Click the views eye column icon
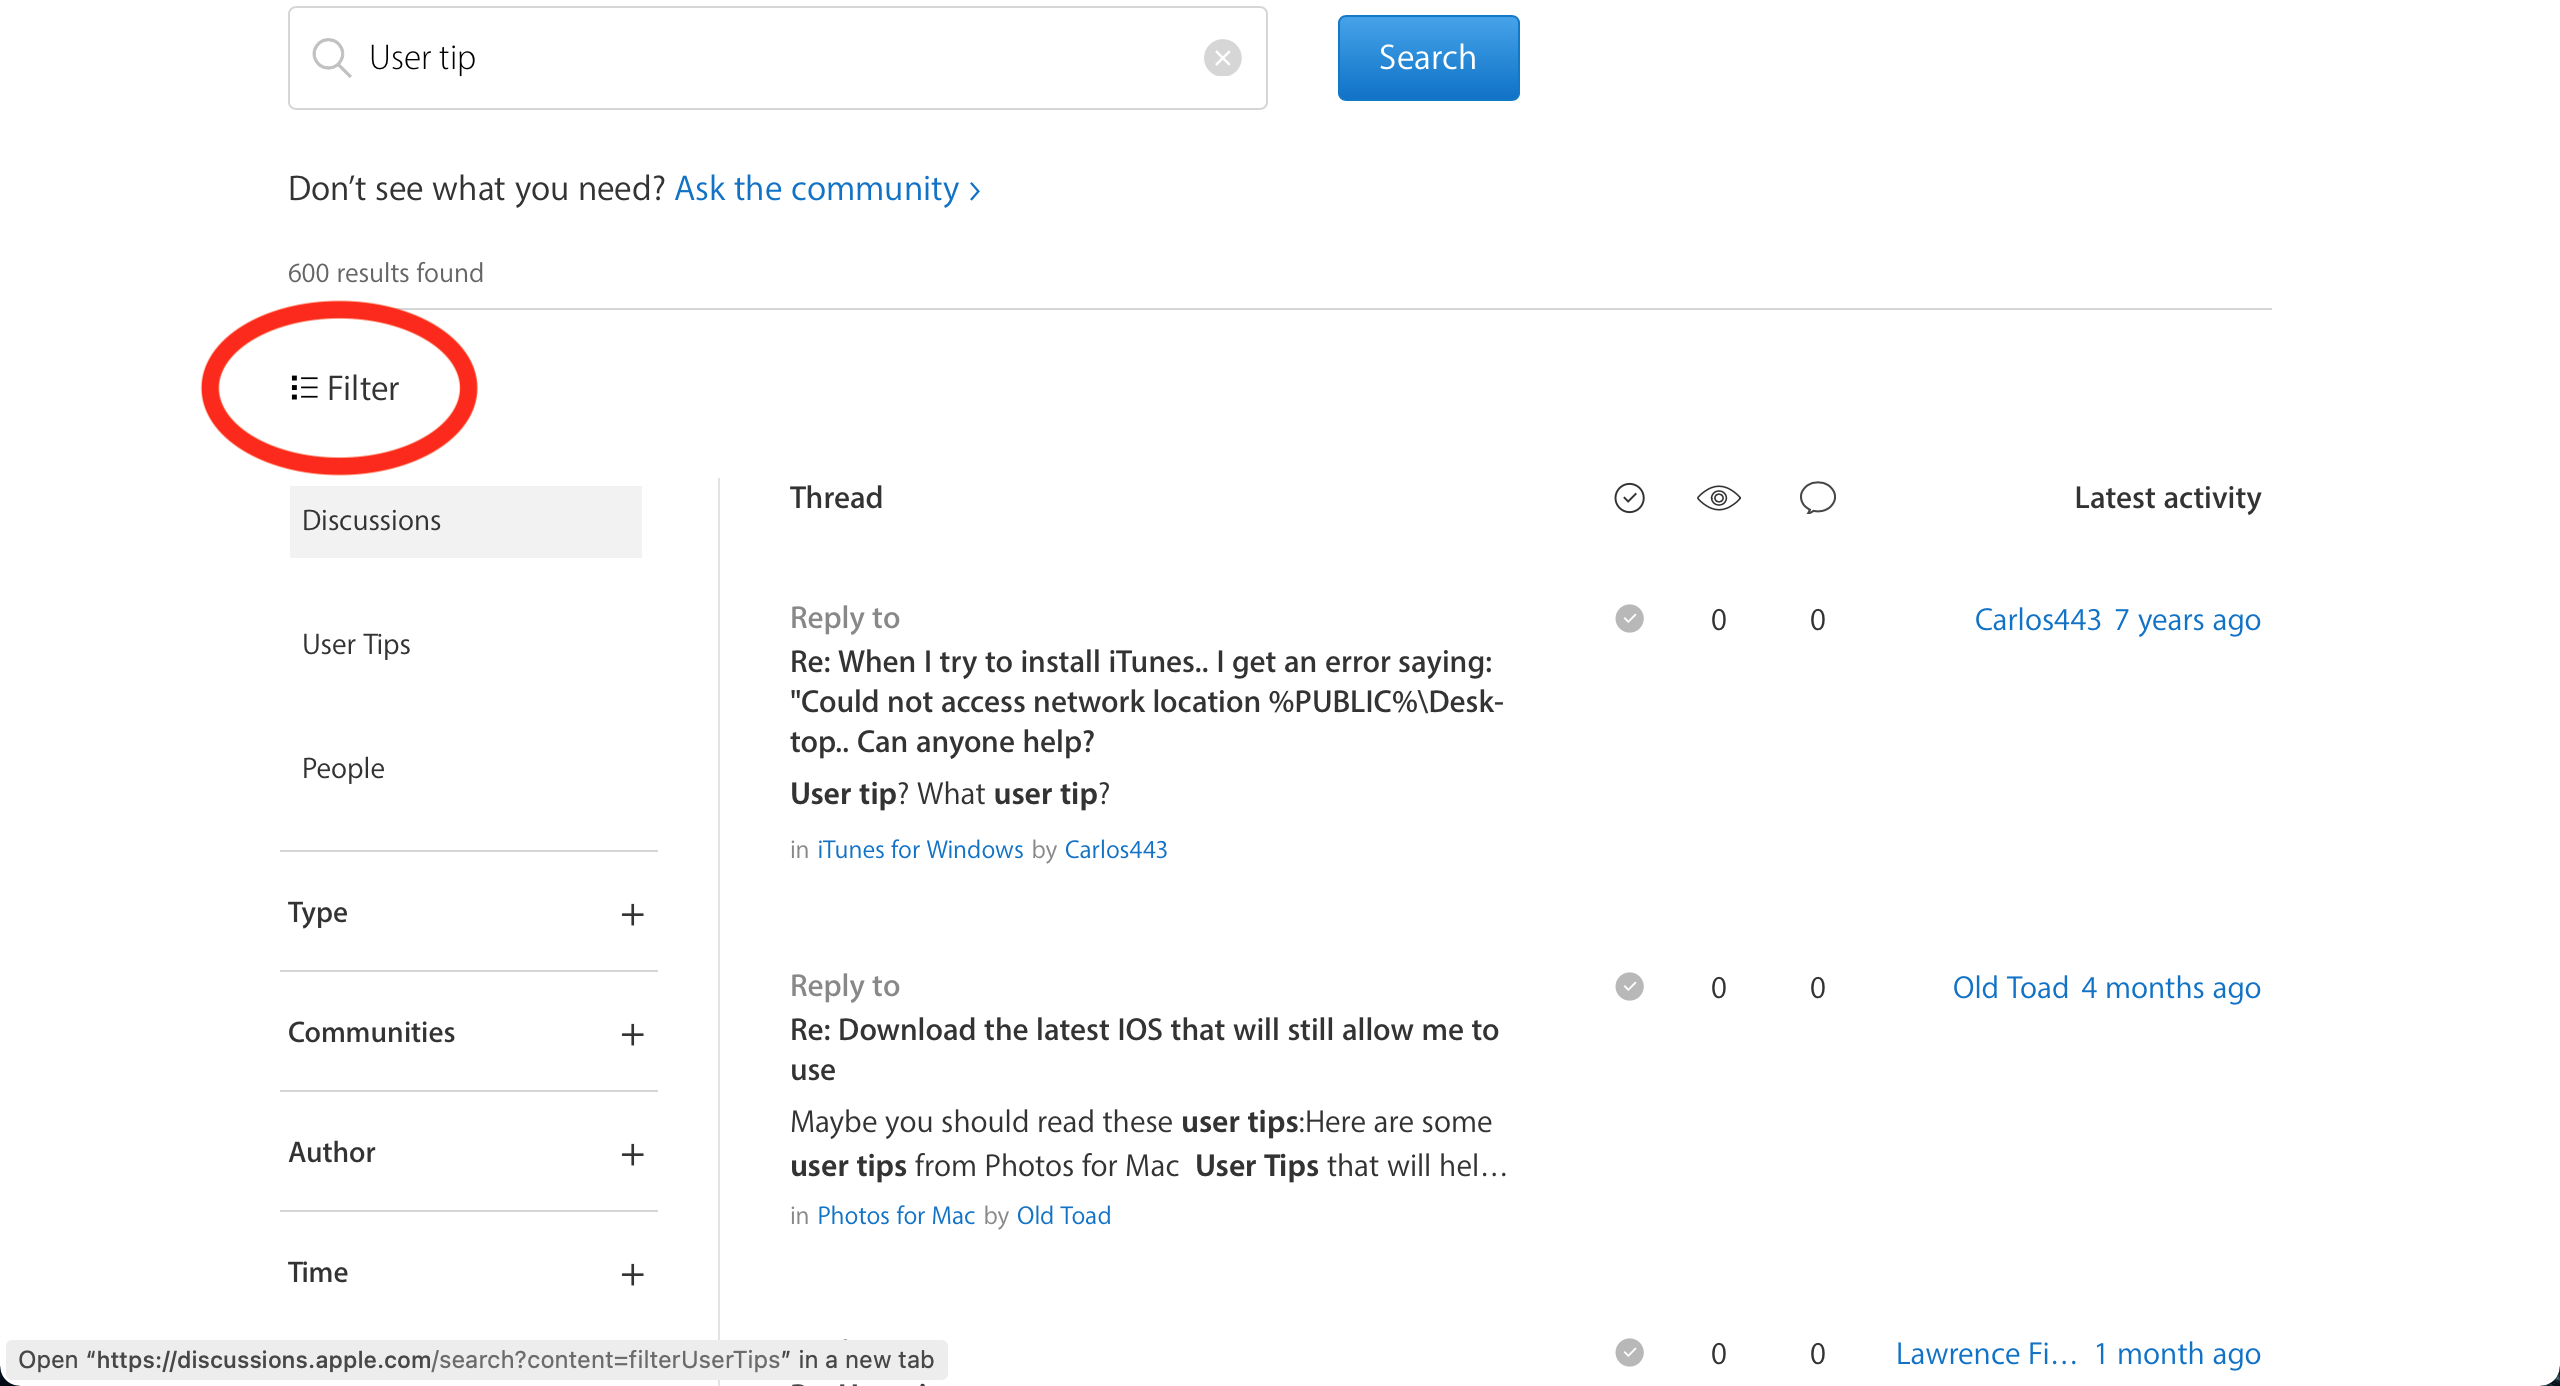2560x1386 pixels. point(1718,497)
